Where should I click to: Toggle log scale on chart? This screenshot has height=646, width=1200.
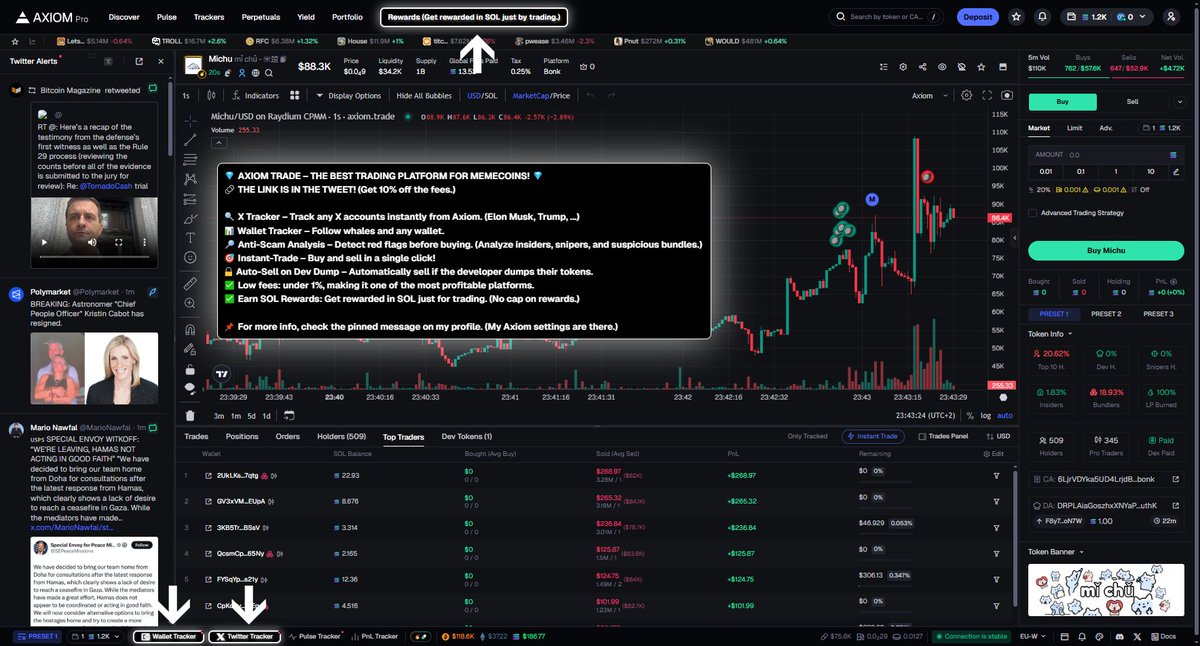click(x=986, y=415)
